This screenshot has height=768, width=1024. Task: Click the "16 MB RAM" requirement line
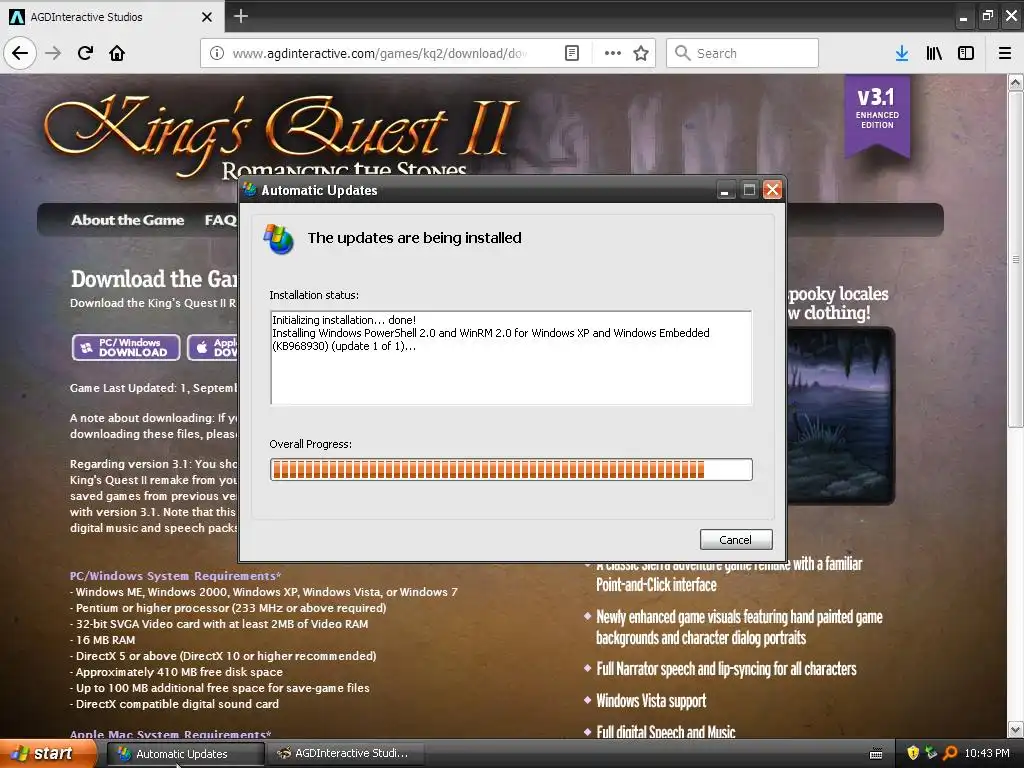coord(105,640)
